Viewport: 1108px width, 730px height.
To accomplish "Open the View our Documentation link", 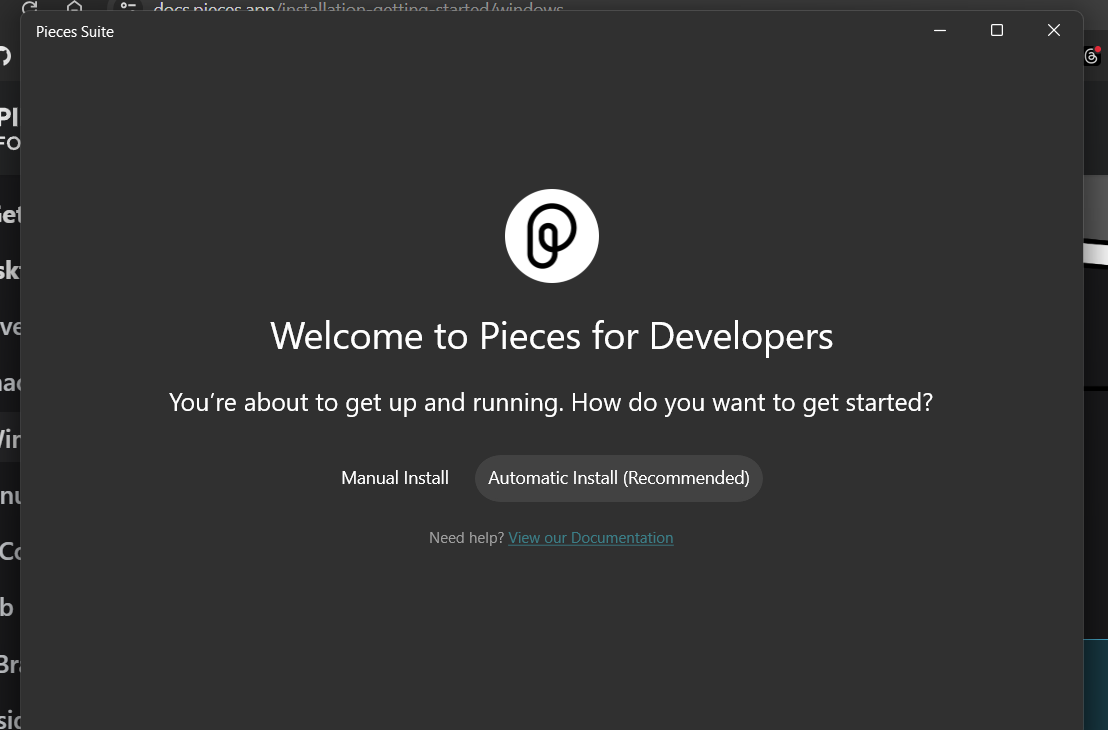I will click(590, 538).
